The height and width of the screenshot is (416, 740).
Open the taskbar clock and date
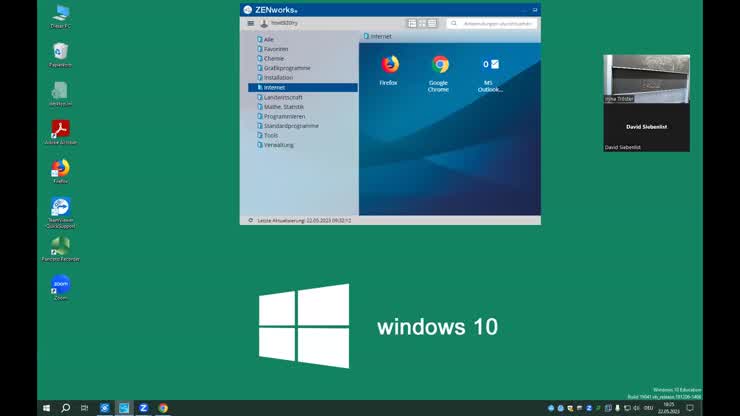point(669,408)
